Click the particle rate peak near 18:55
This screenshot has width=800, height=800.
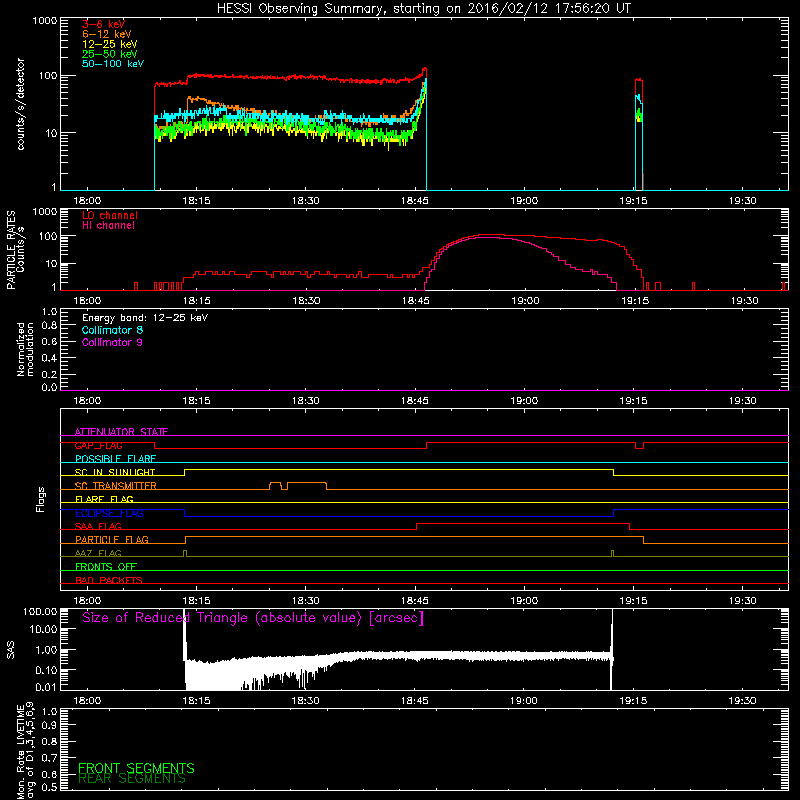[490, 235]
